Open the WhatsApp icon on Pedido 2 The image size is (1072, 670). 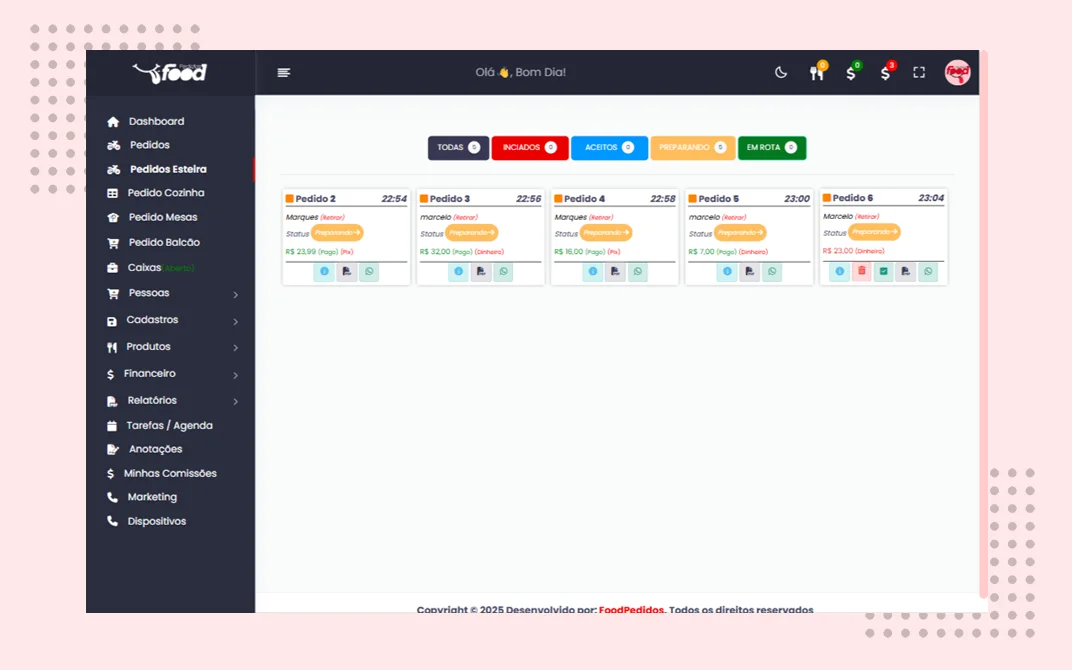click(369, 272)
